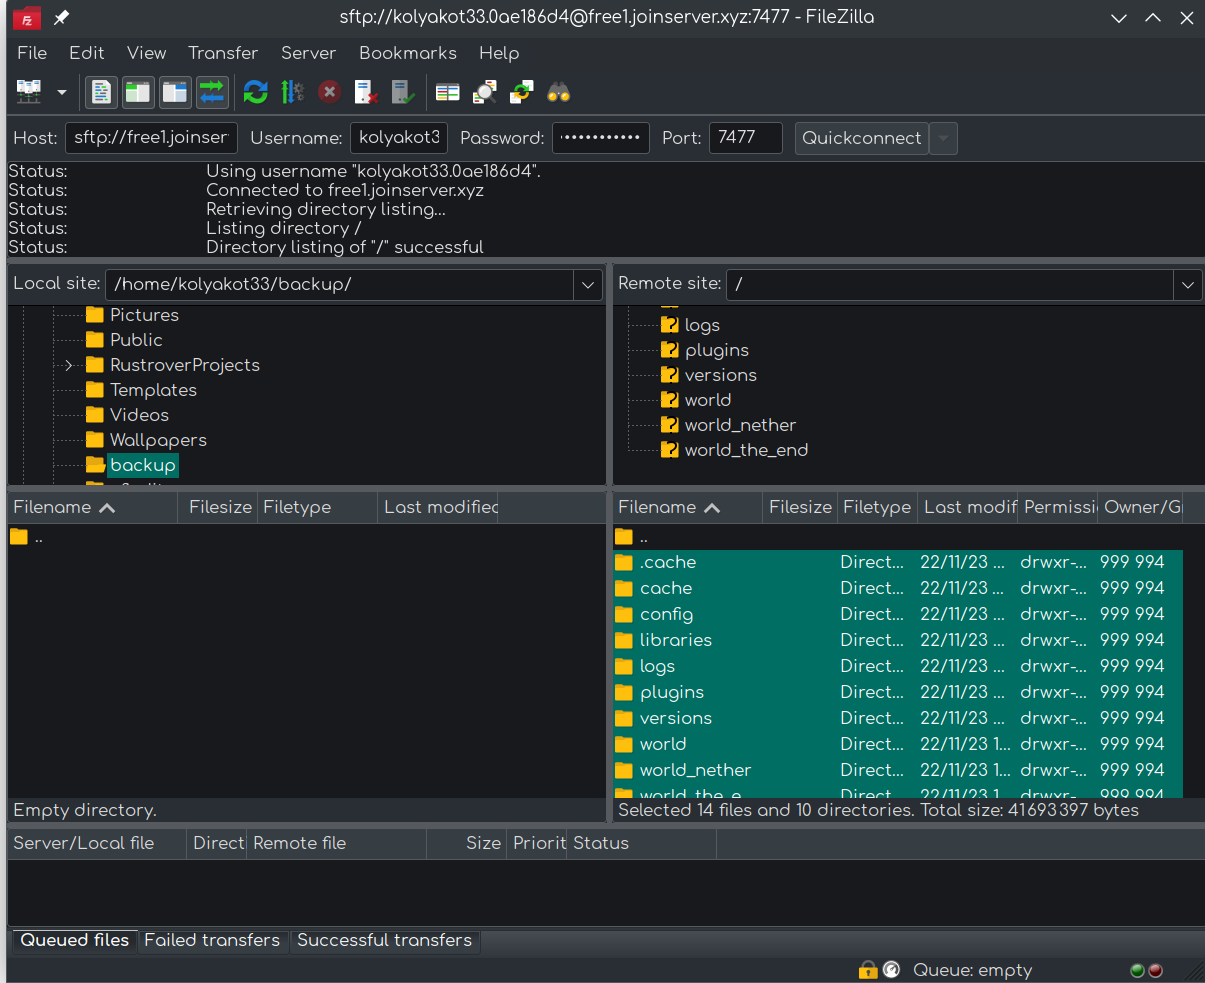Toggle the remote directory tree display
Screen dimensions: 1205x983
(x=175, y=93)
